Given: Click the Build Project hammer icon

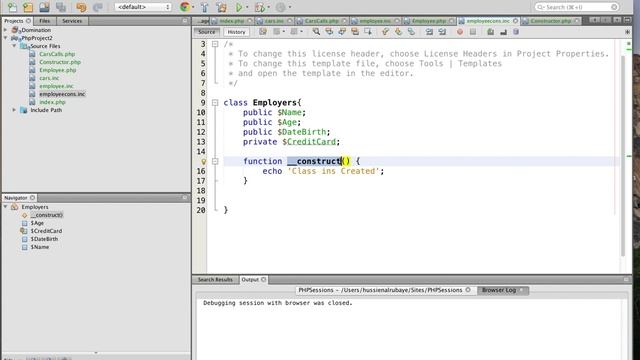Looking at the screenshot, I should 204,7.
